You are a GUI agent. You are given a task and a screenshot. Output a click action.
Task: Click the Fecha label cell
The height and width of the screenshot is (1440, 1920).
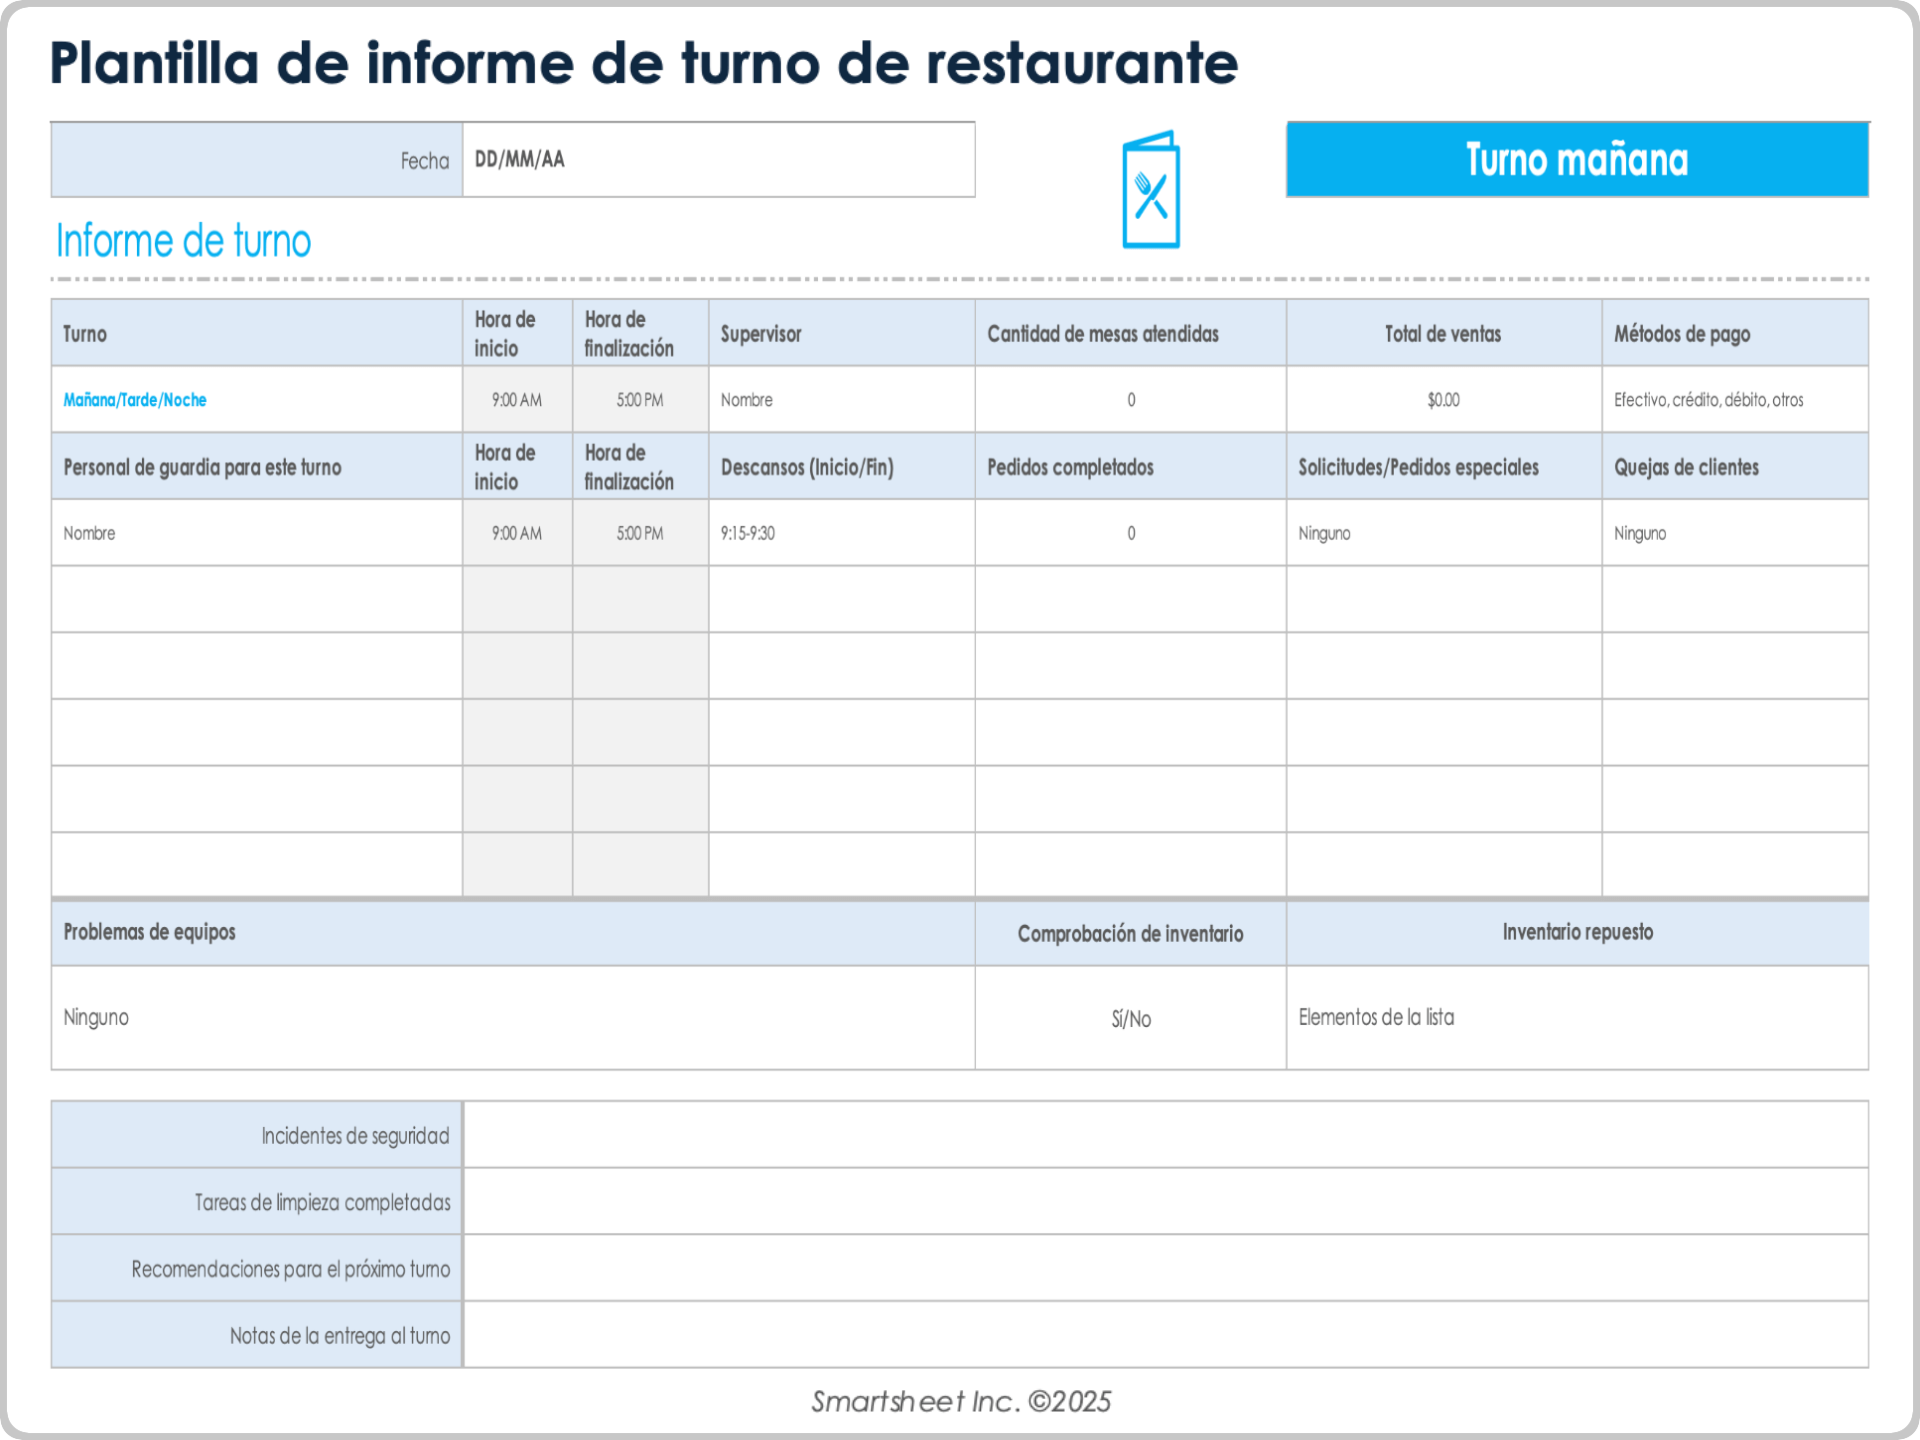point(257,160)
